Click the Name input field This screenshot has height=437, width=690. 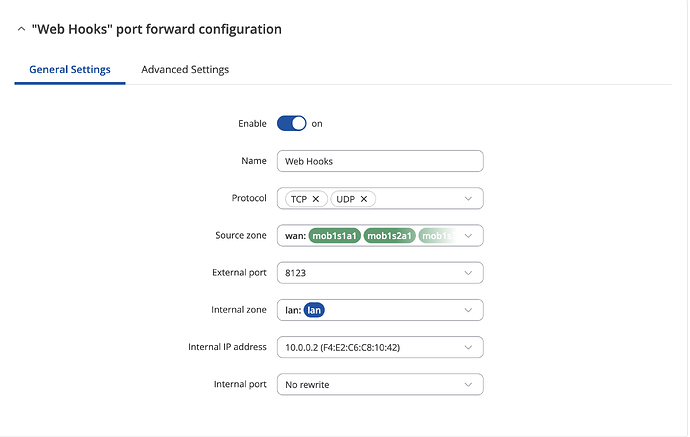(x=380, y=161)
